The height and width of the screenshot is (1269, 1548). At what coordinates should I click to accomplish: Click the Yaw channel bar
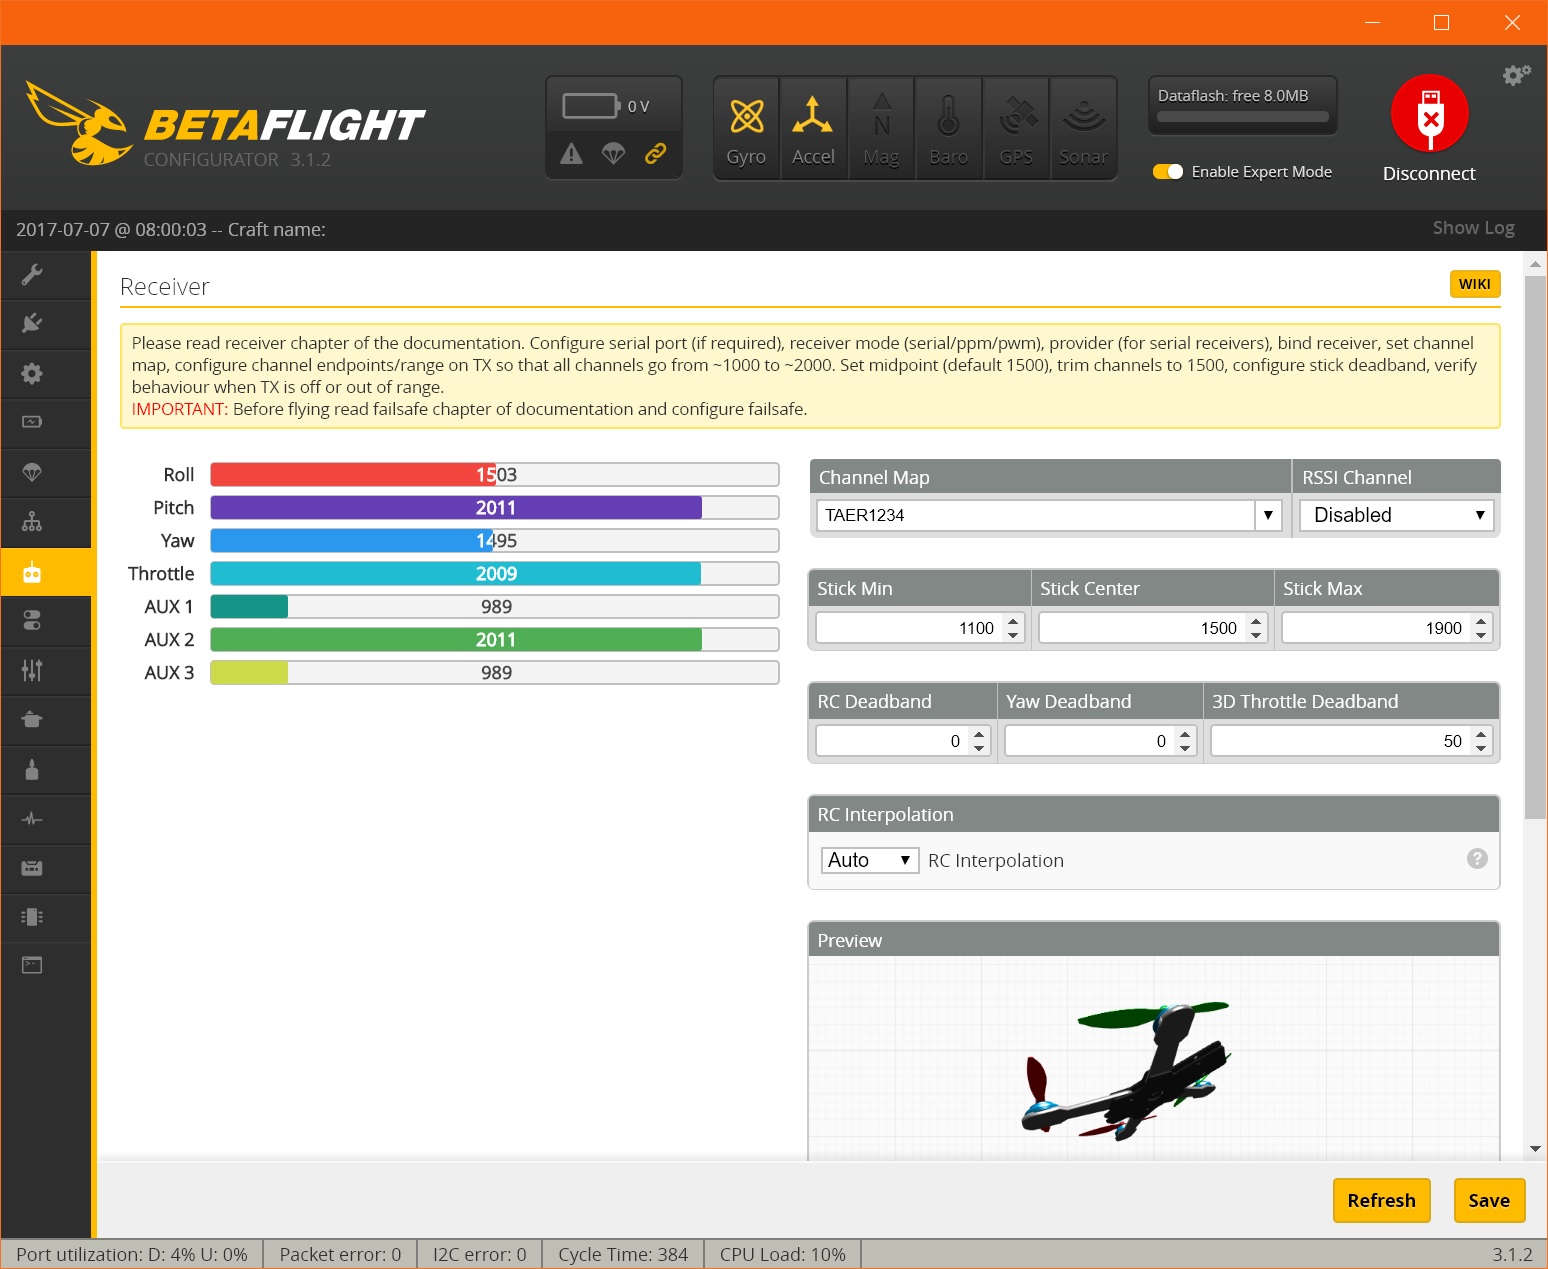pyautogui.click(x=495, y=541)
